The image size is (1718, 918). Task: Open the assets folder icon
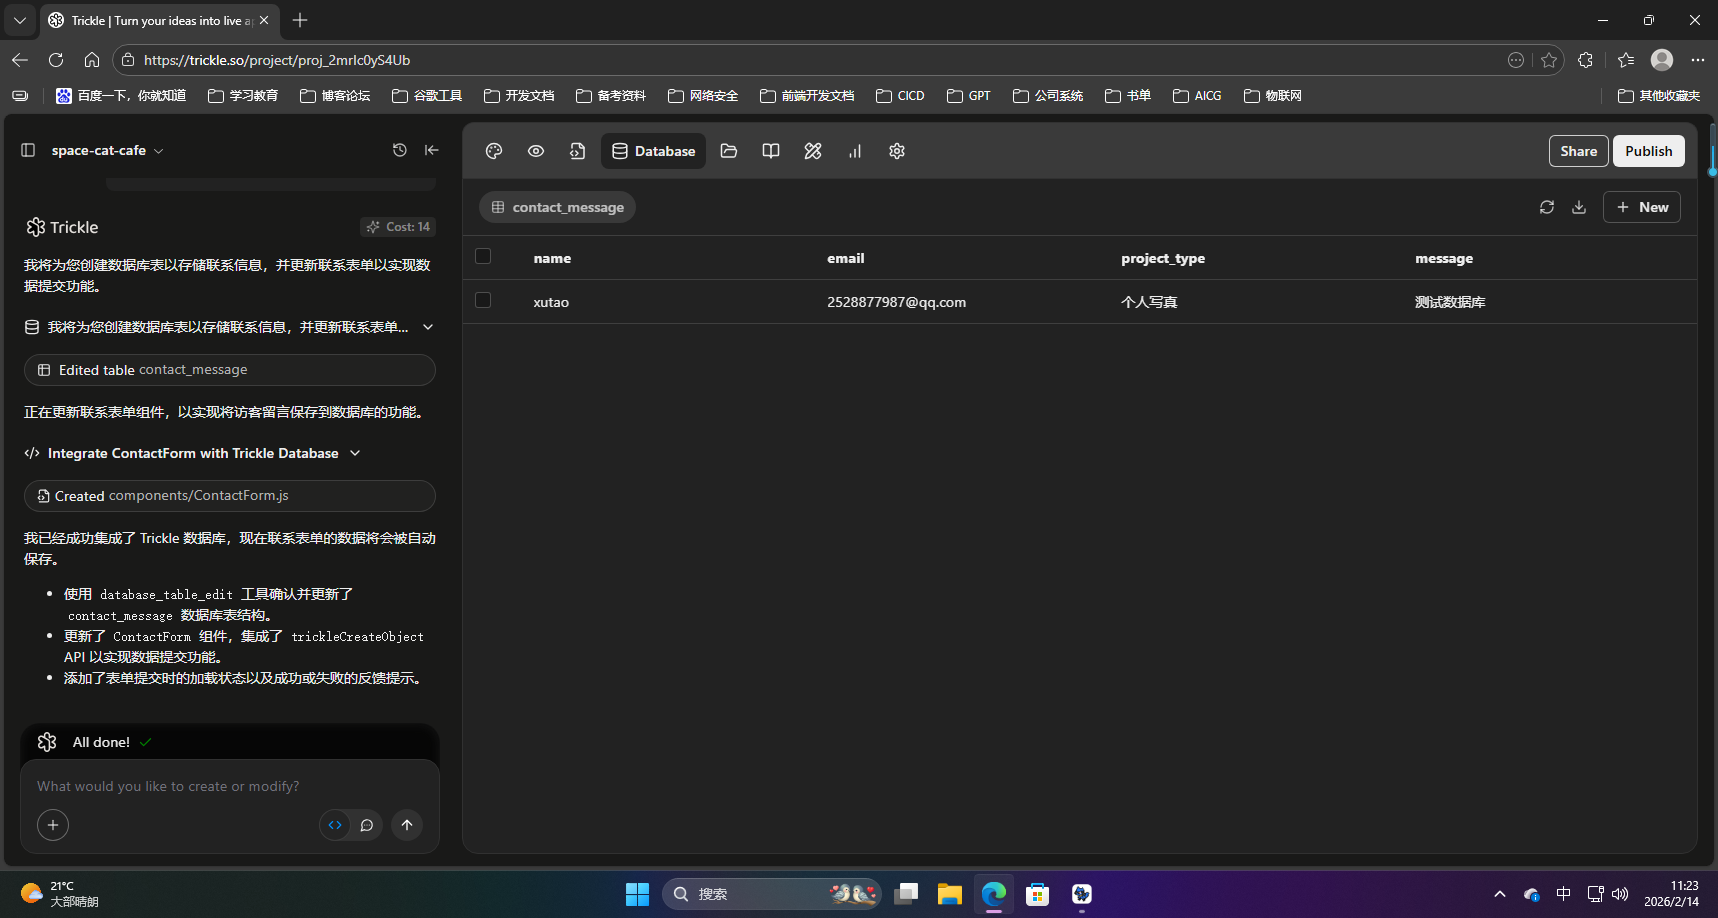pyautogui.click(x=729, y=151)
